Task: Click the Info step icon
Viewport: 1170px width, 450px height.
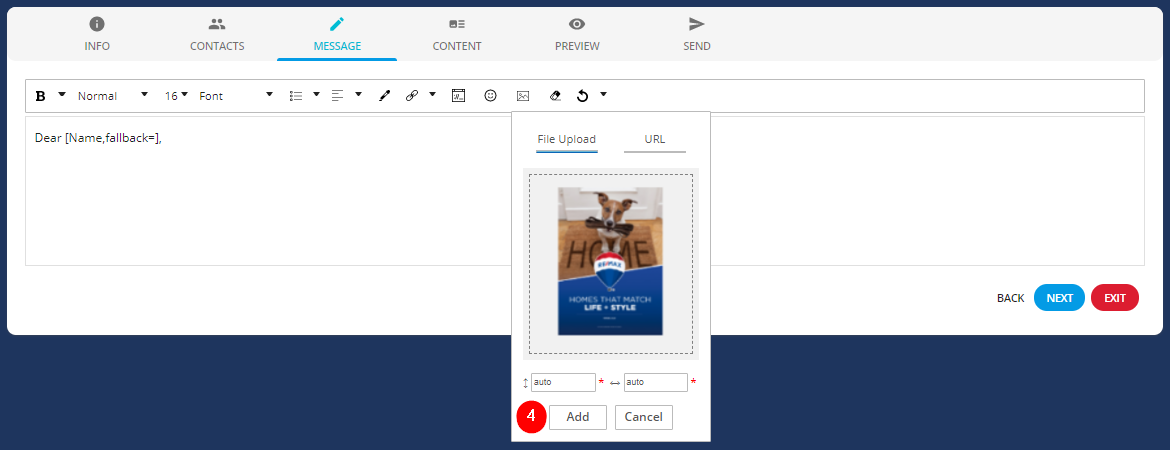Action: (97, 24)
